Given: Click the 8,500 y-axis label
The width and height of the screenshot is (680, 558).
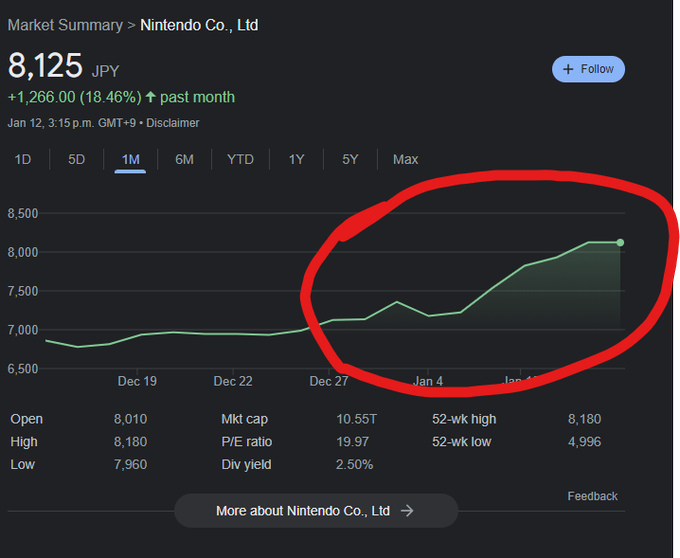Looking at the screenshot, I should coord(23,213).
